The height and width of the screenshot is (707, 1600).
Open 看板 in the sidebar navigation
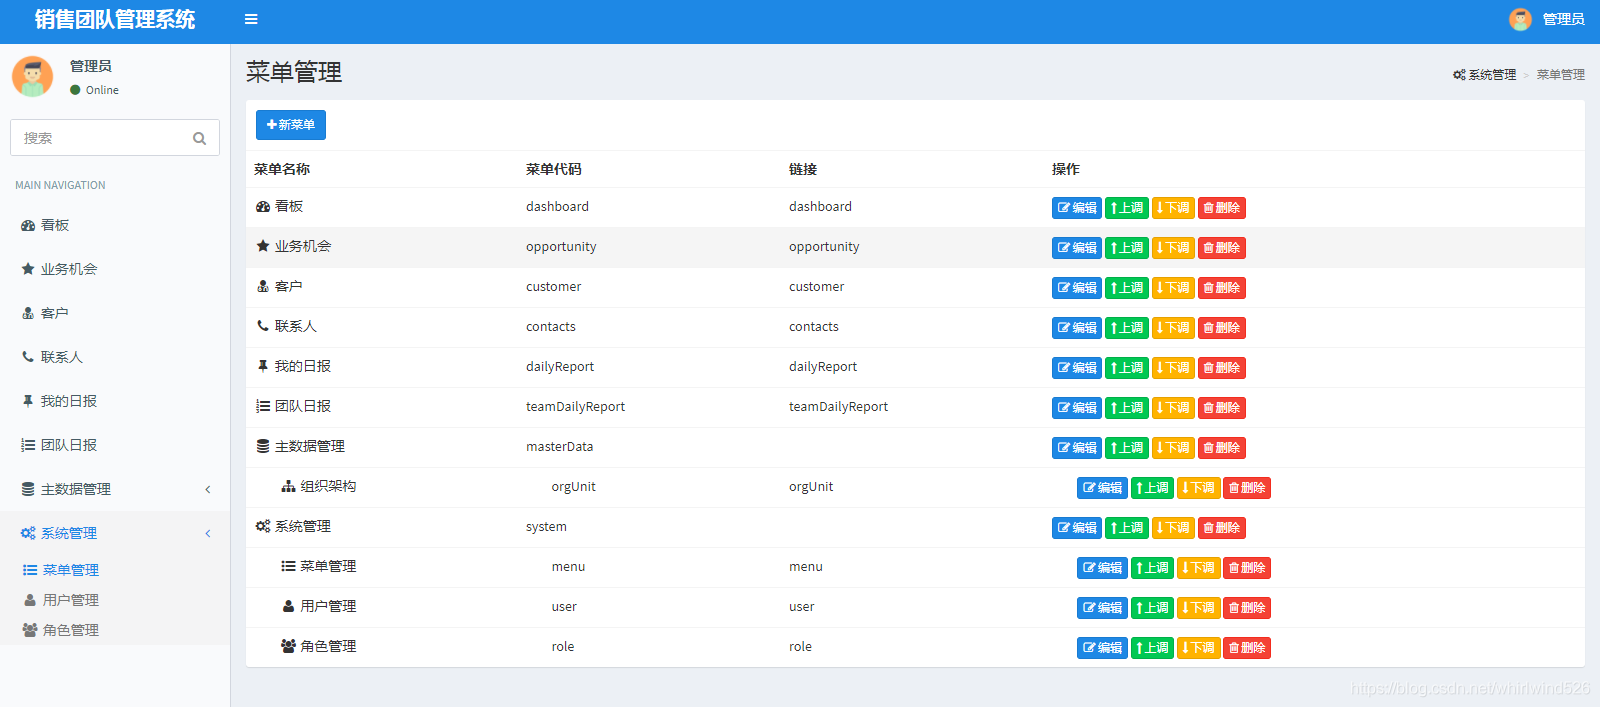[115, 225]
